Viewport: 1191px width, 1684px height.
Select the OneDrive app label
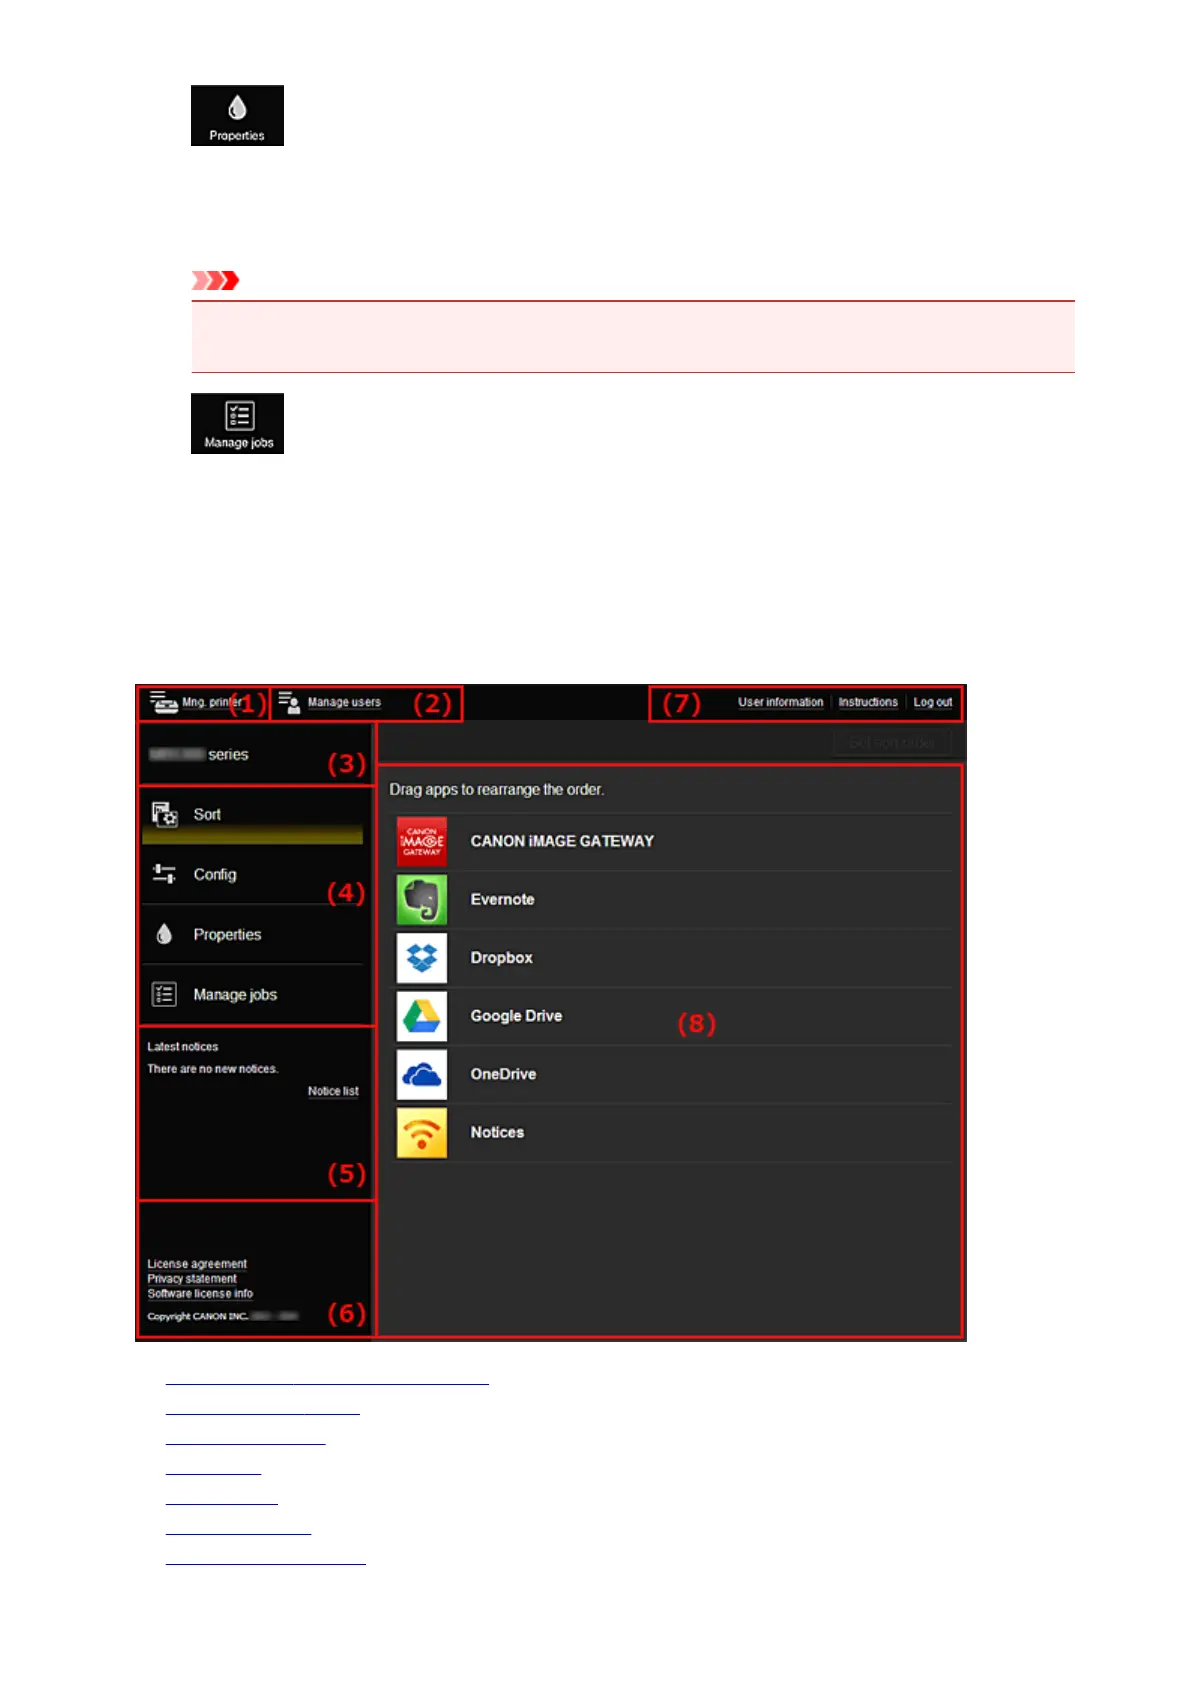tap(503, 1073)
